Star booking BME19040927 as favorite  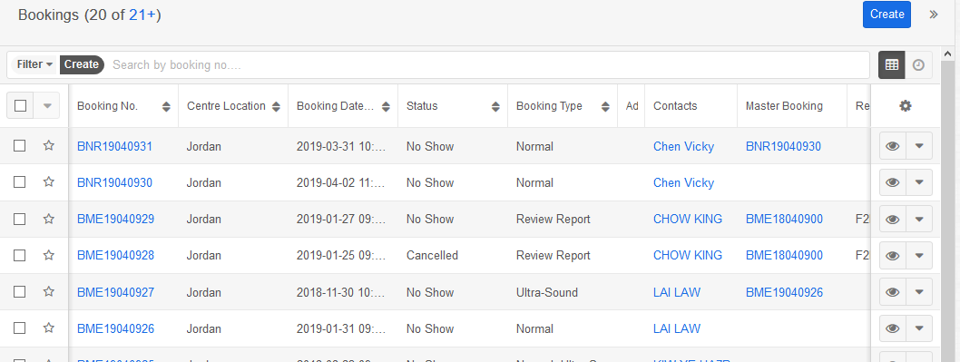(49, 292)
